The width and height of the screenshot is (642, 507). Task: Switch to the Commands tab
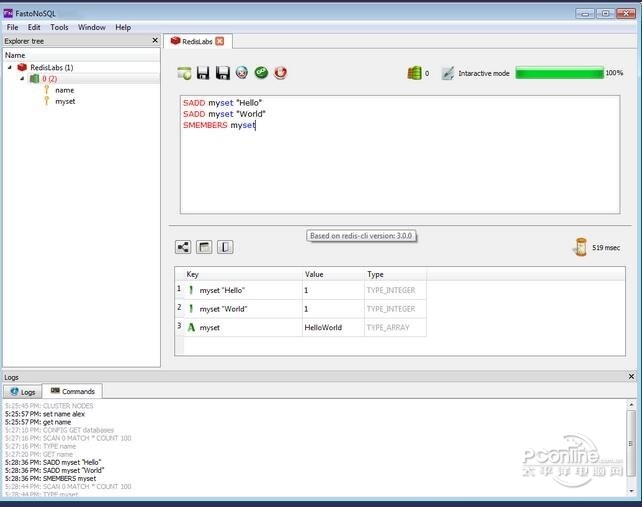(x=72, y=391)
